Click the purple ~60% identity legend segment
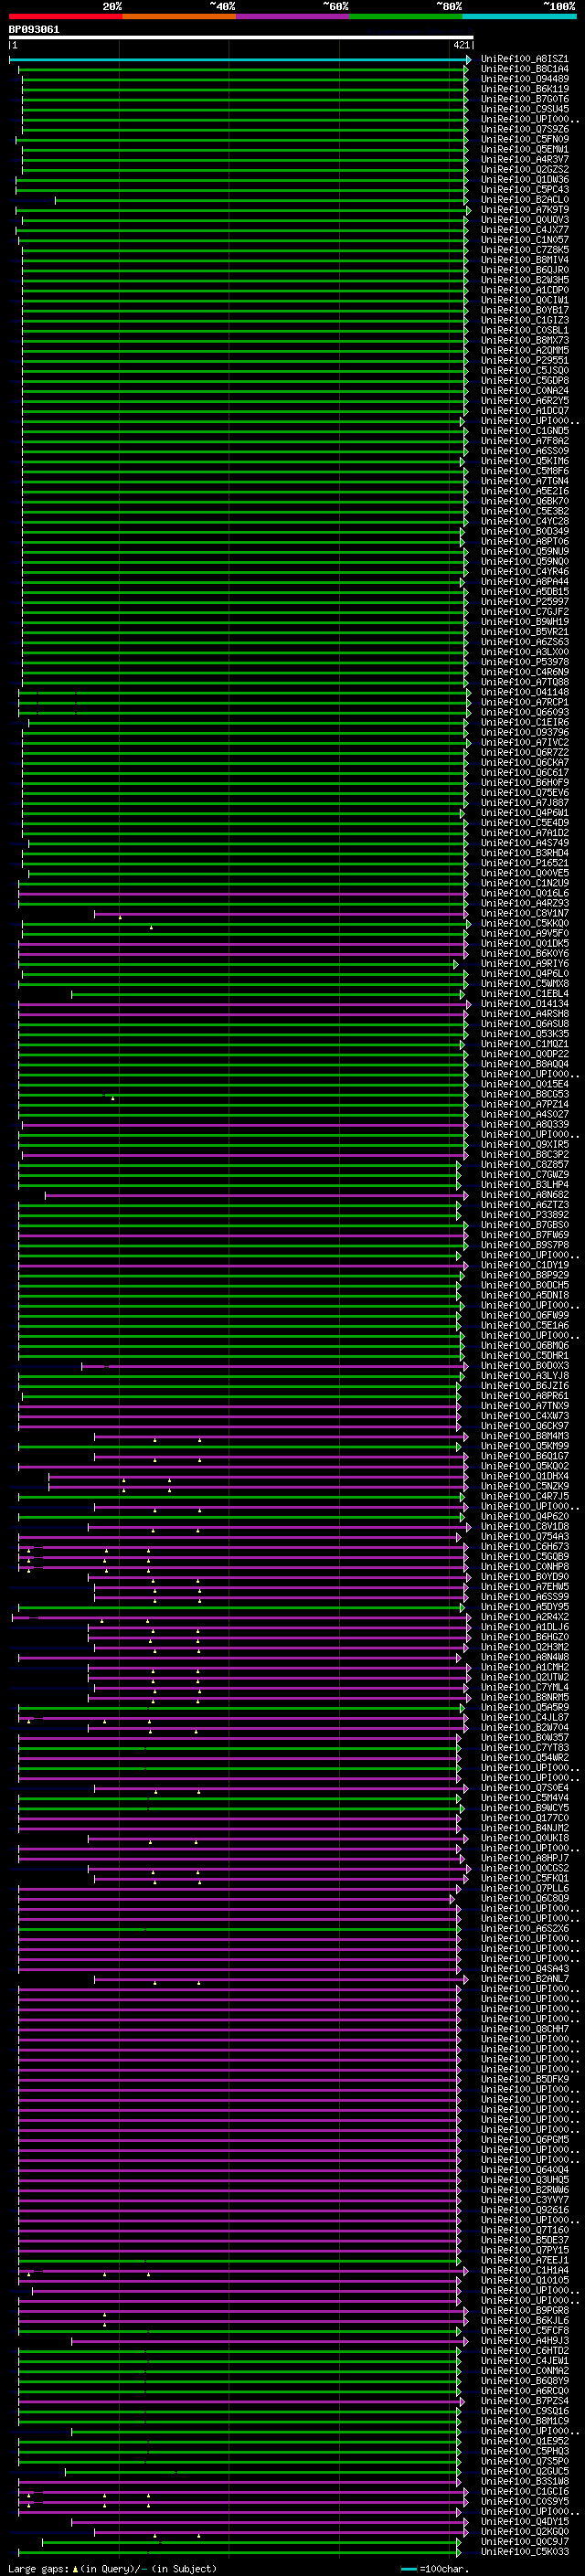Screen dimensions: 585x2576 coord(293,16)
